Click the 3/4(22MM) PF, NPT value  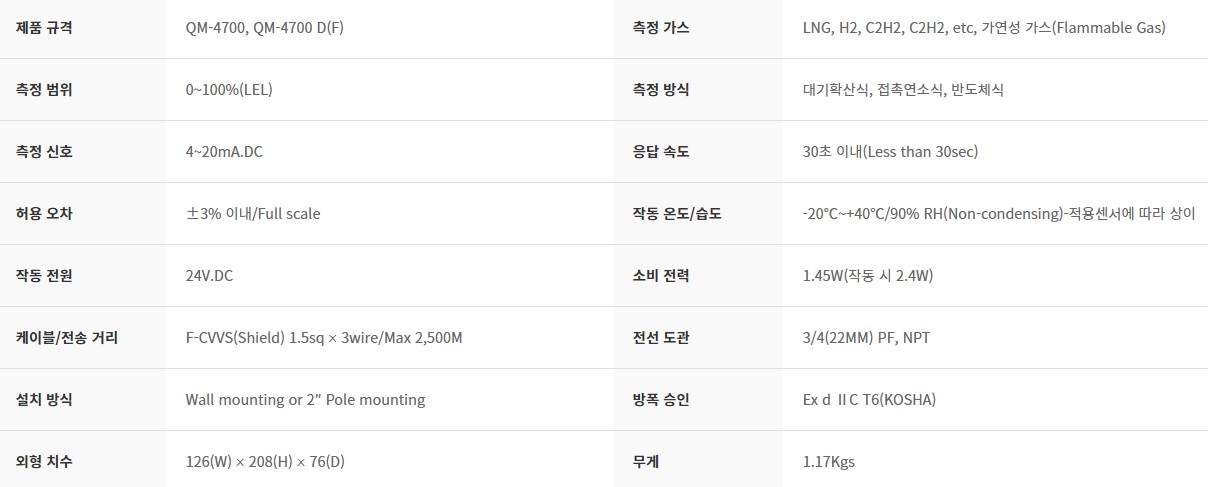click(x=866, y=338)
